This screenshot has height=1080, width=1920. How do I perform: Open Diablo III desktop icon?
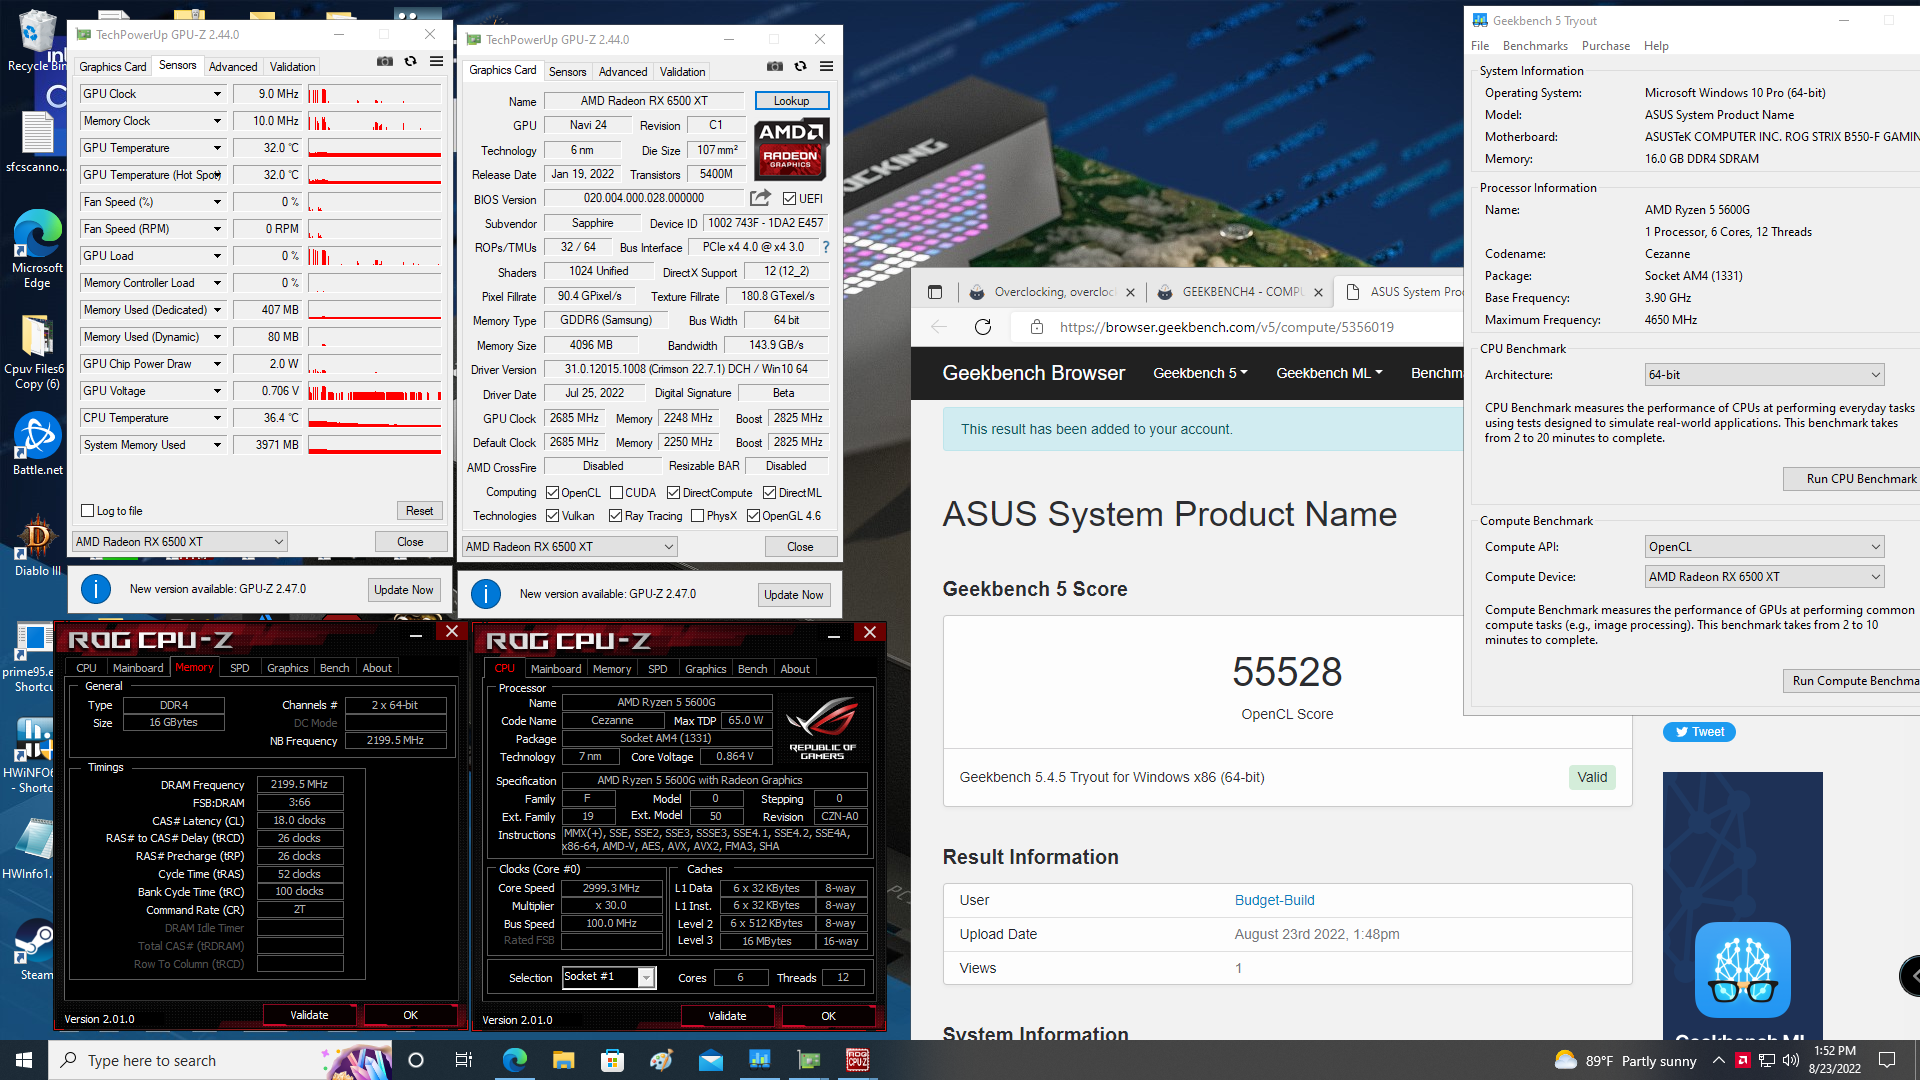(x=37, y=545)
